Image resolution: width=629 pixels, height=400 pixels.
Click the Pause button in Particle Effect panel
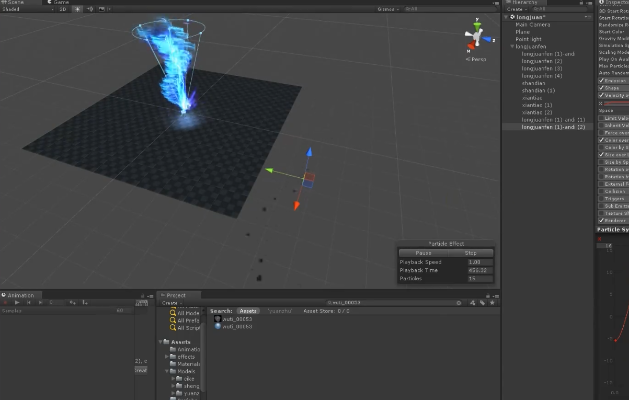(423, 253)
